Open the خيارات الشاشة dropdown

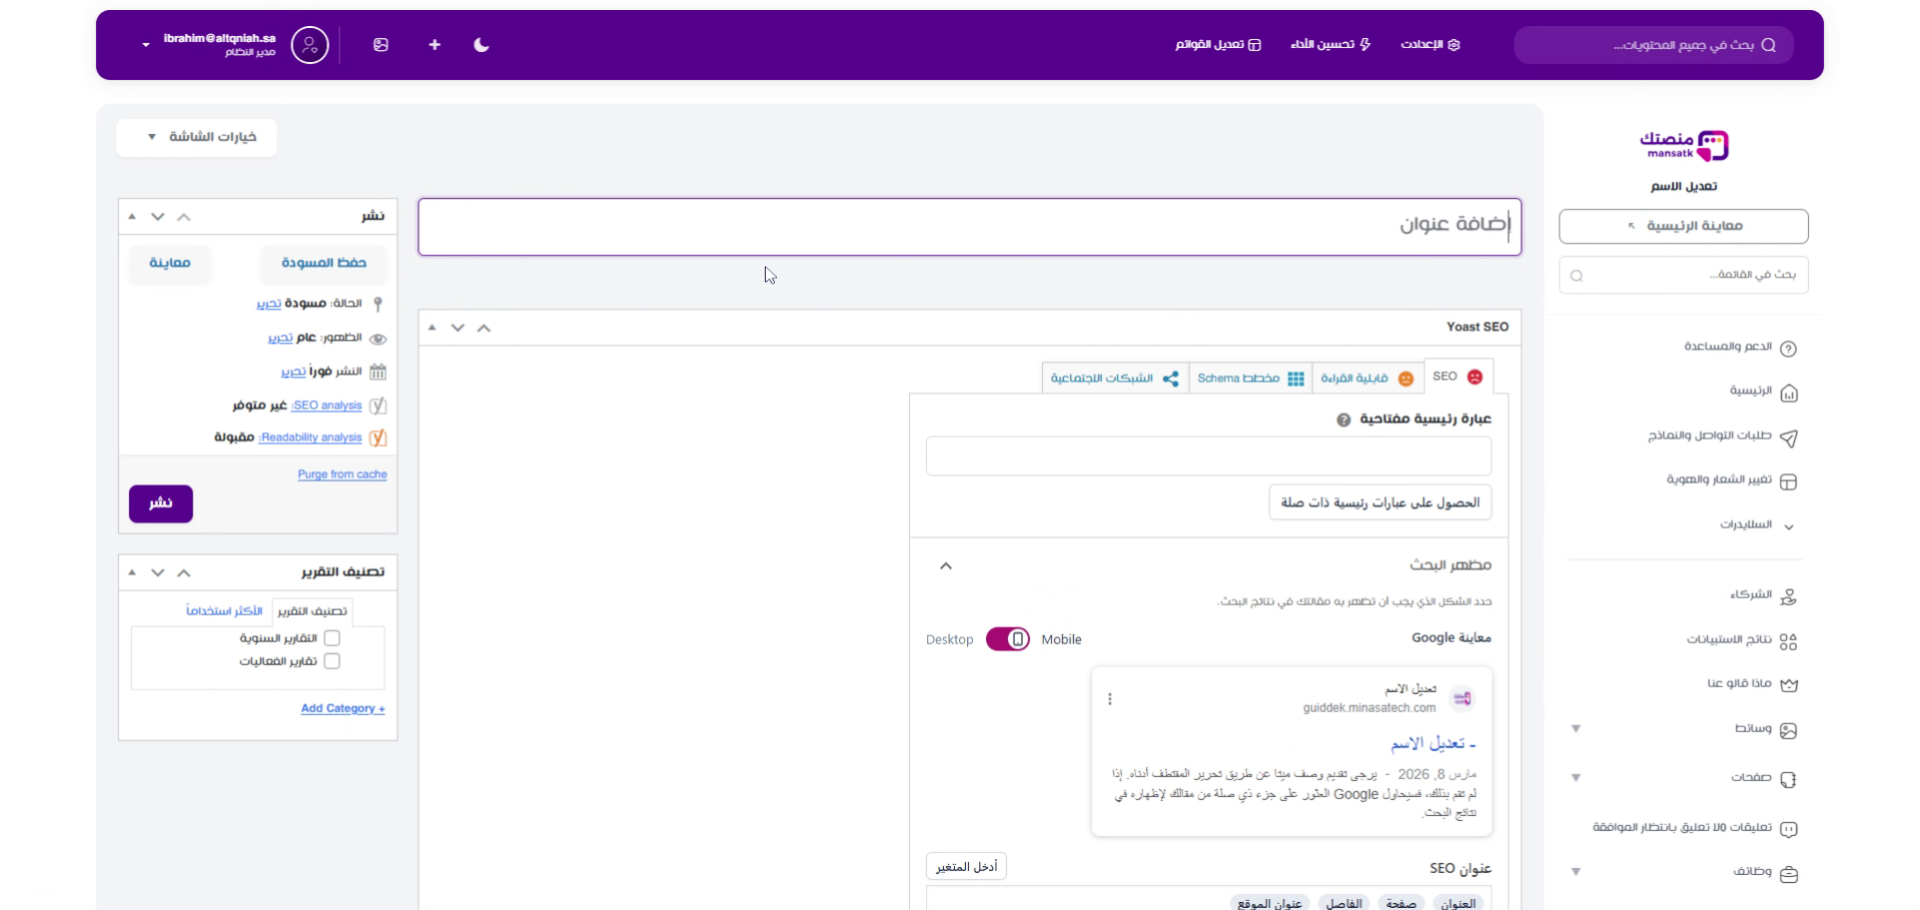(196, 137)
